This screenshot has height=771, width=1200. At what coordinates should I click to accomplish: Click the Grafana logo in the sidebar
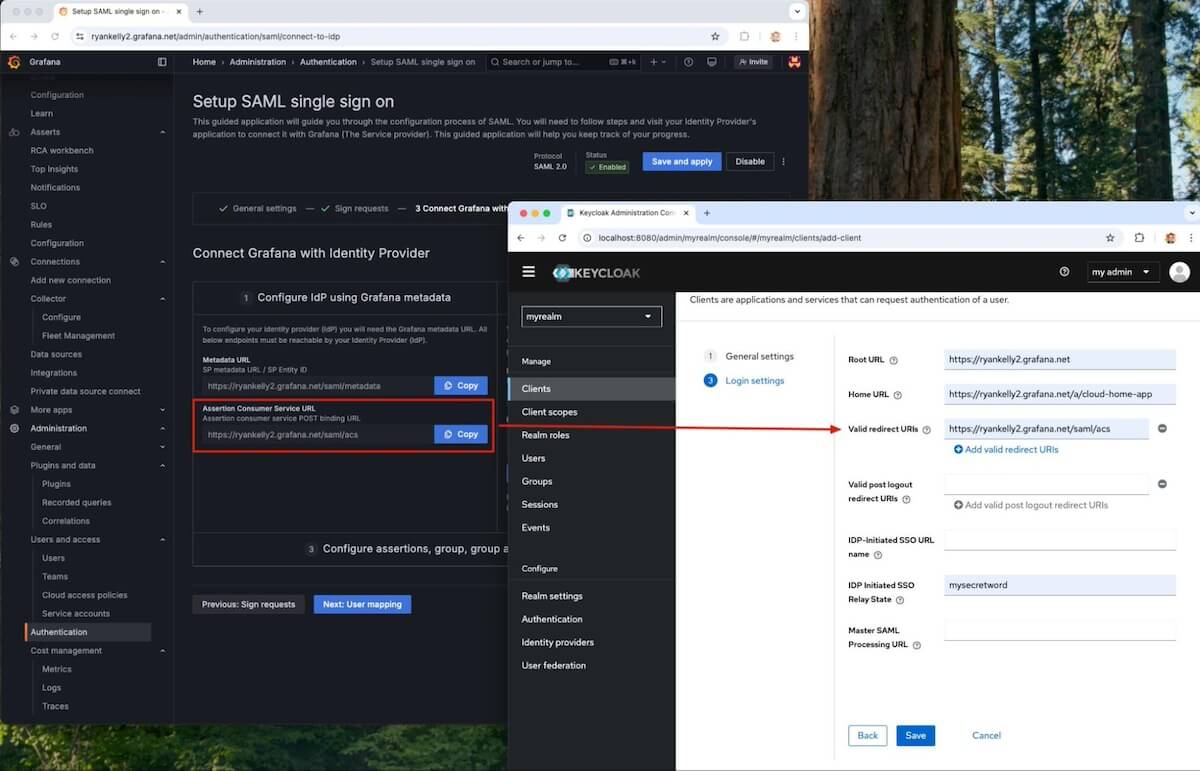[x=14, y=62]
